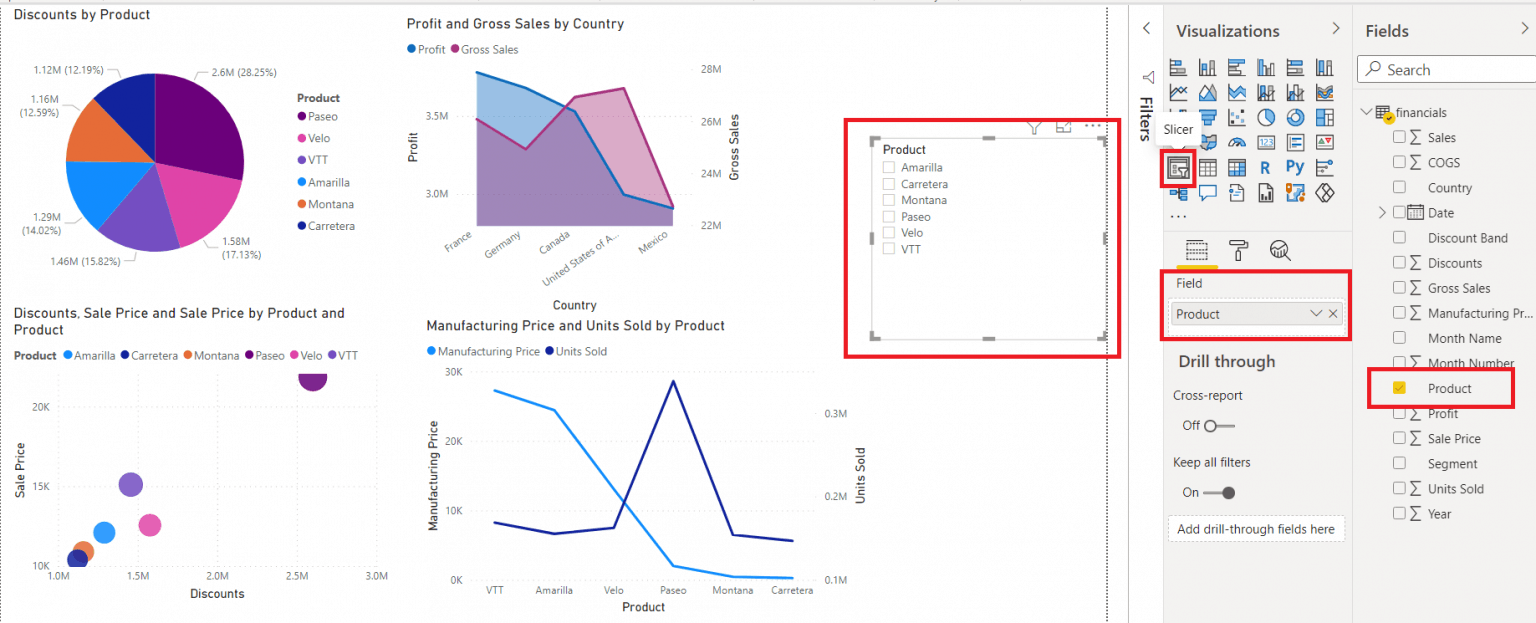
Task: Toggle Cross-report drill through on
Action: coord(1219,425)
